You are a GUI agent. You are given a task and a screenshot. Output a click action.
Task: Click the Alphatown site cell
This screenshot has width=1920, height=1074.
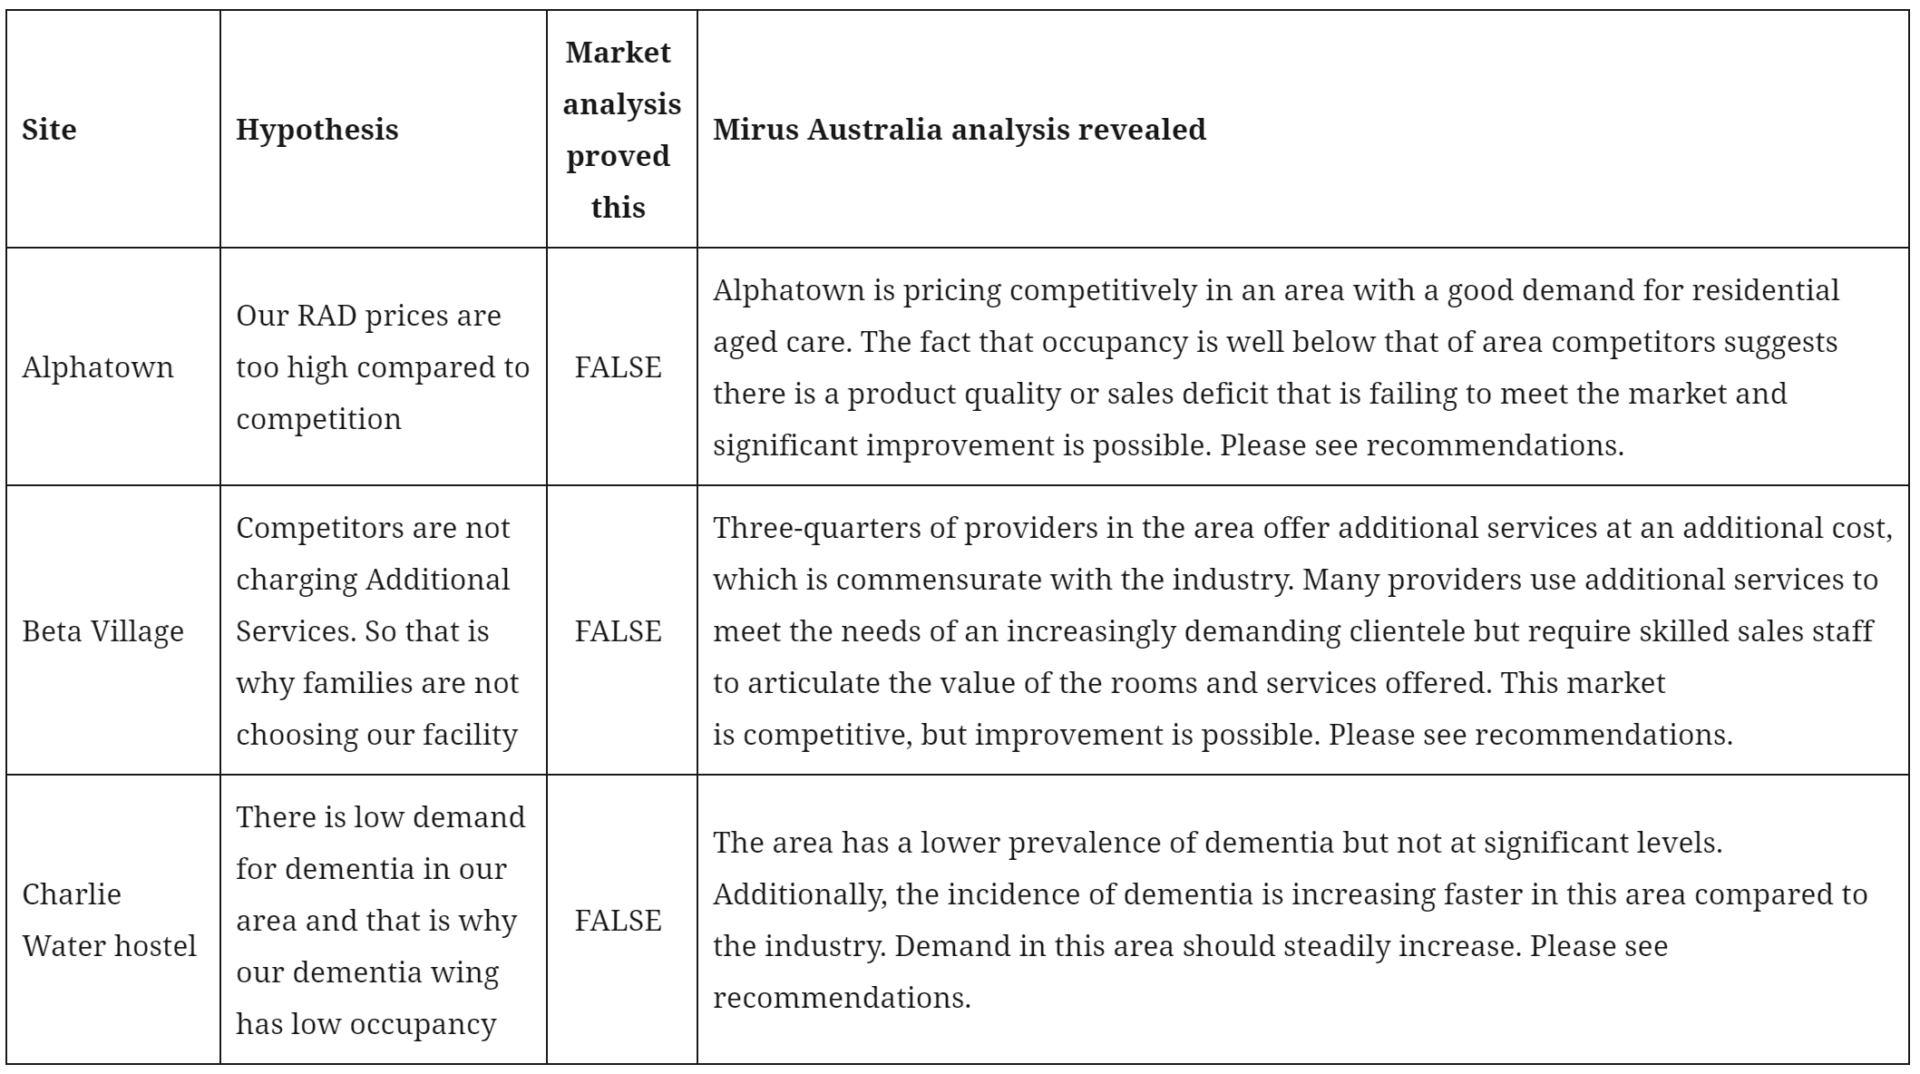[97, 367]
